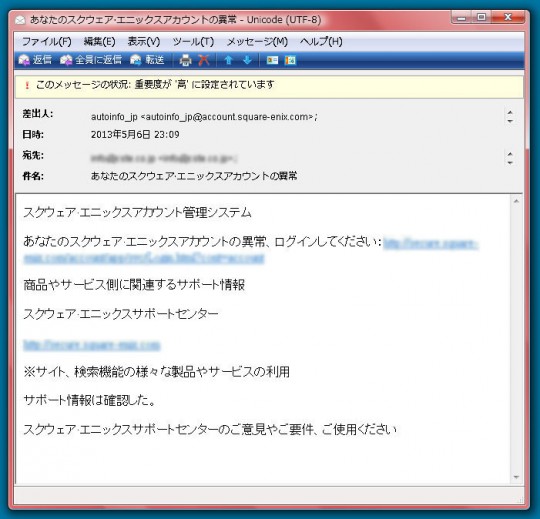Viewport: 540px width, 519px height.
Task: Maximize the message window
Action: click(481, 18)
